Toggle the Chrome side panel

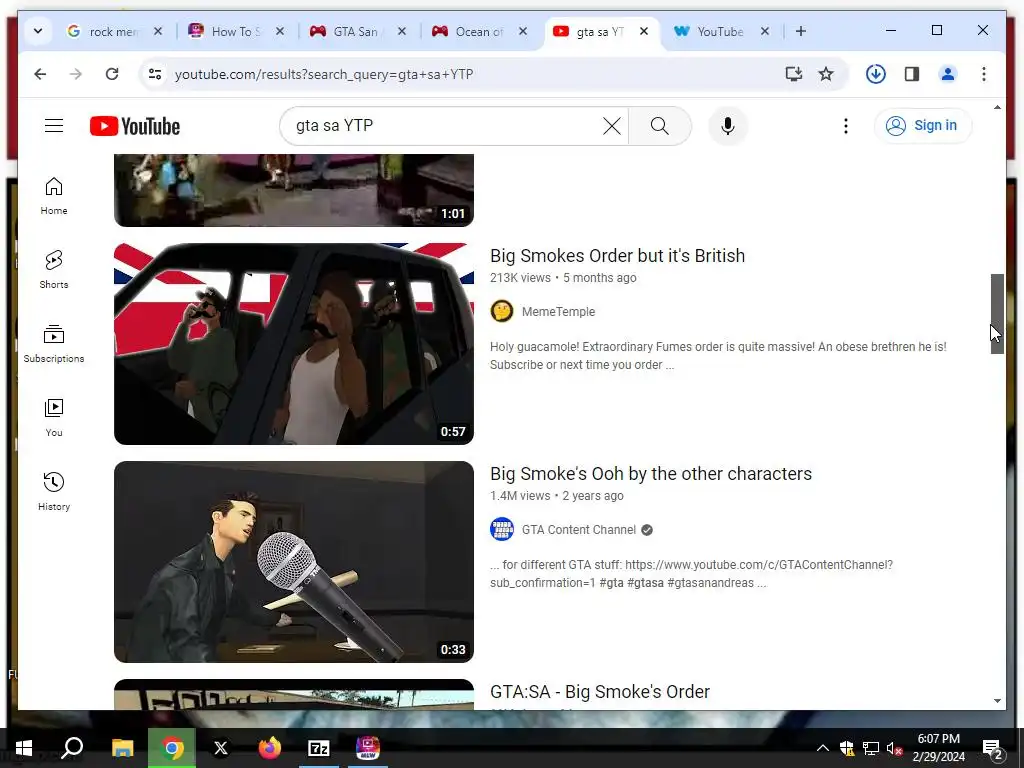pos(912,74)
